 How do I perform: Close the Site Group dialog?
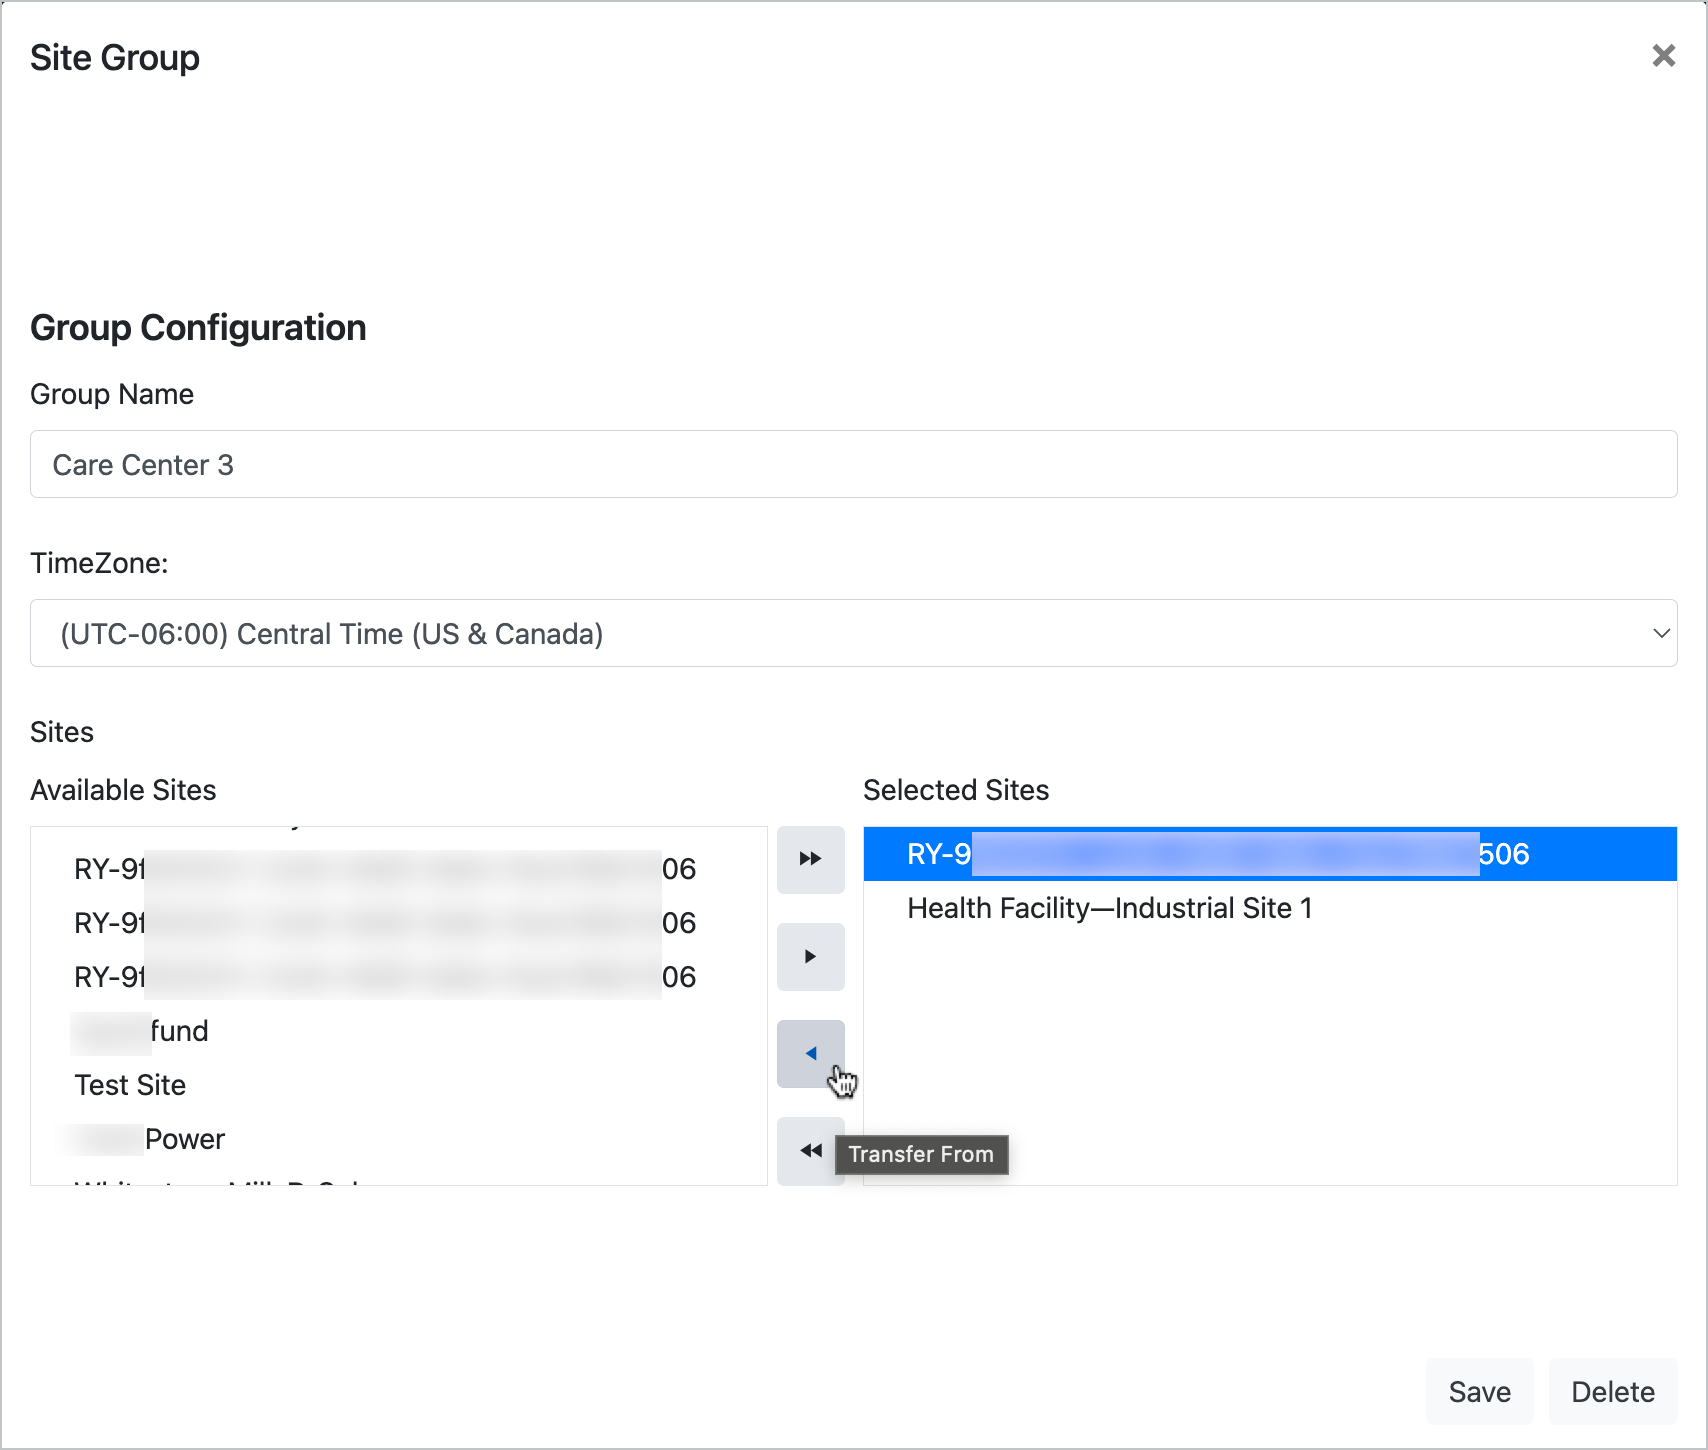tap(1663, 56)
